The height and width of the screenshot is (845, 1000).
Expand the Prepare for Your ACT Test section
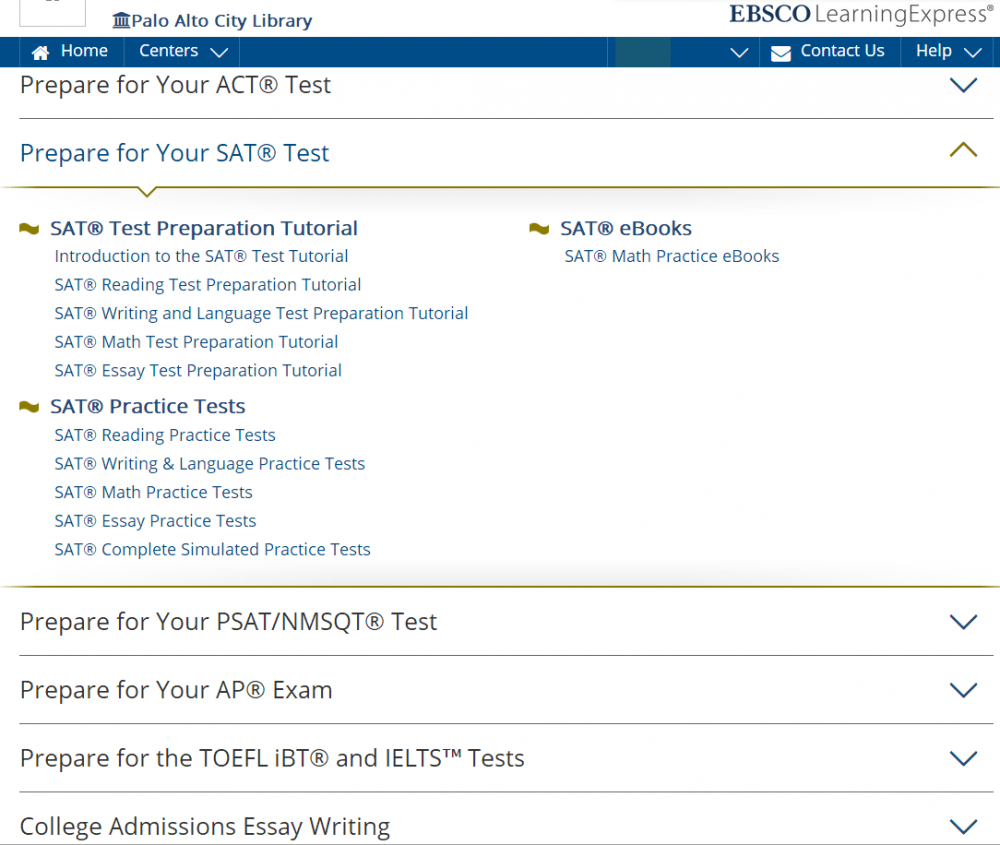coord(962,85)
